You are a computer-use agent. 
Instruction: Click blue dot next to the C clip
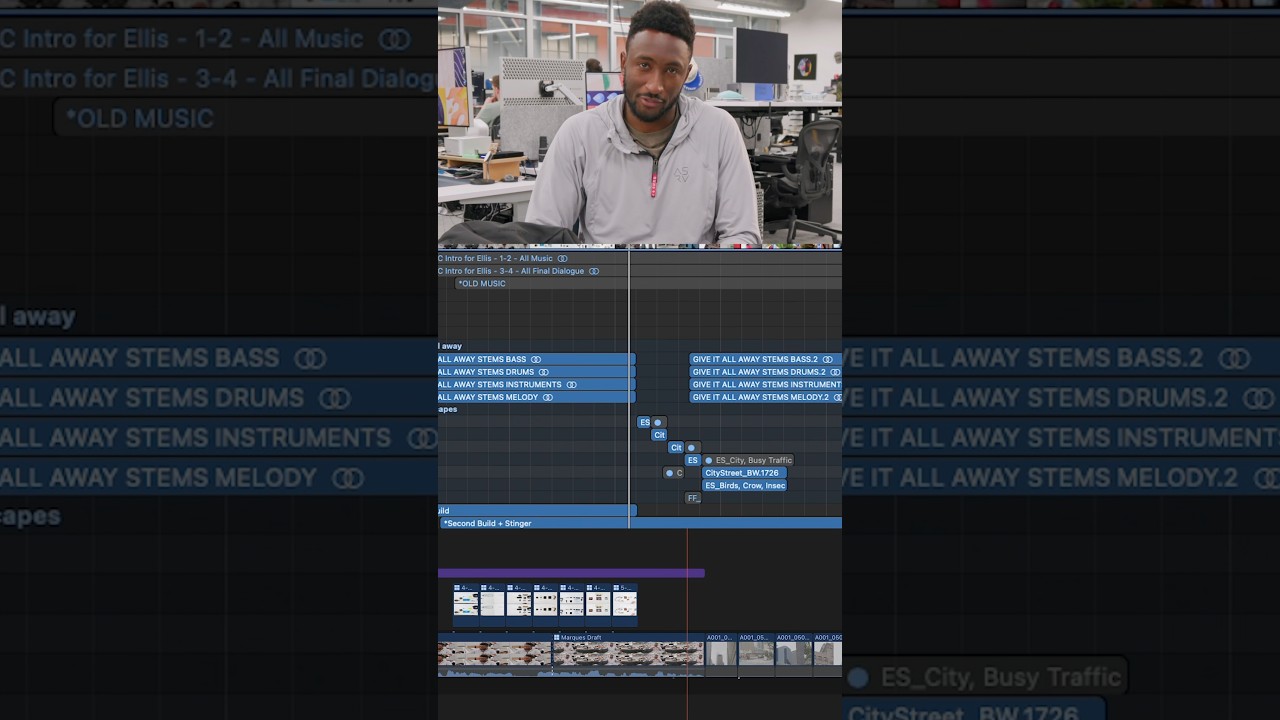pyautogui.click(x=669, y=473)
